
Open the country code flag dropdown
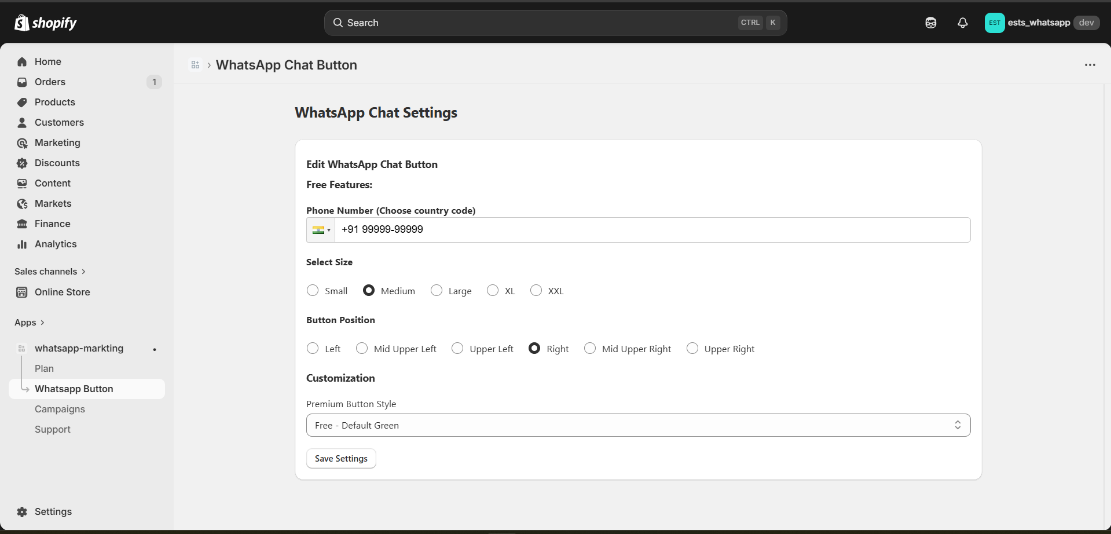(x=321, y=230)
